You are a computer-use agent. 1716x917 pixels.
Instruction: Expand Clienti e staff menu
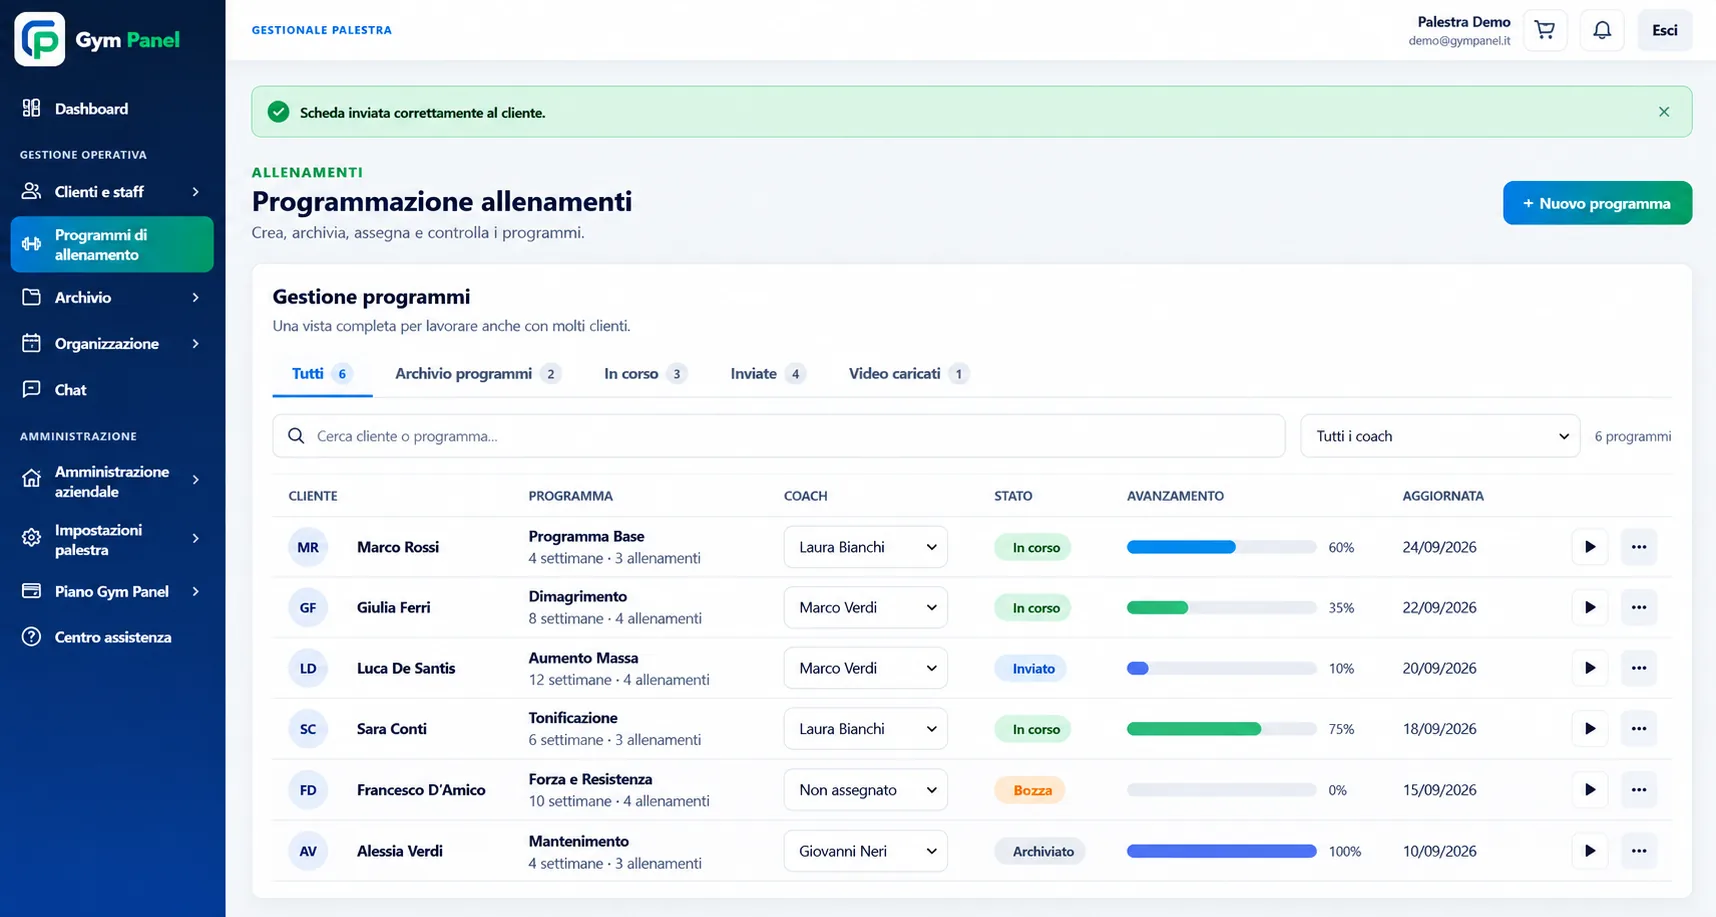click(112, 191)
